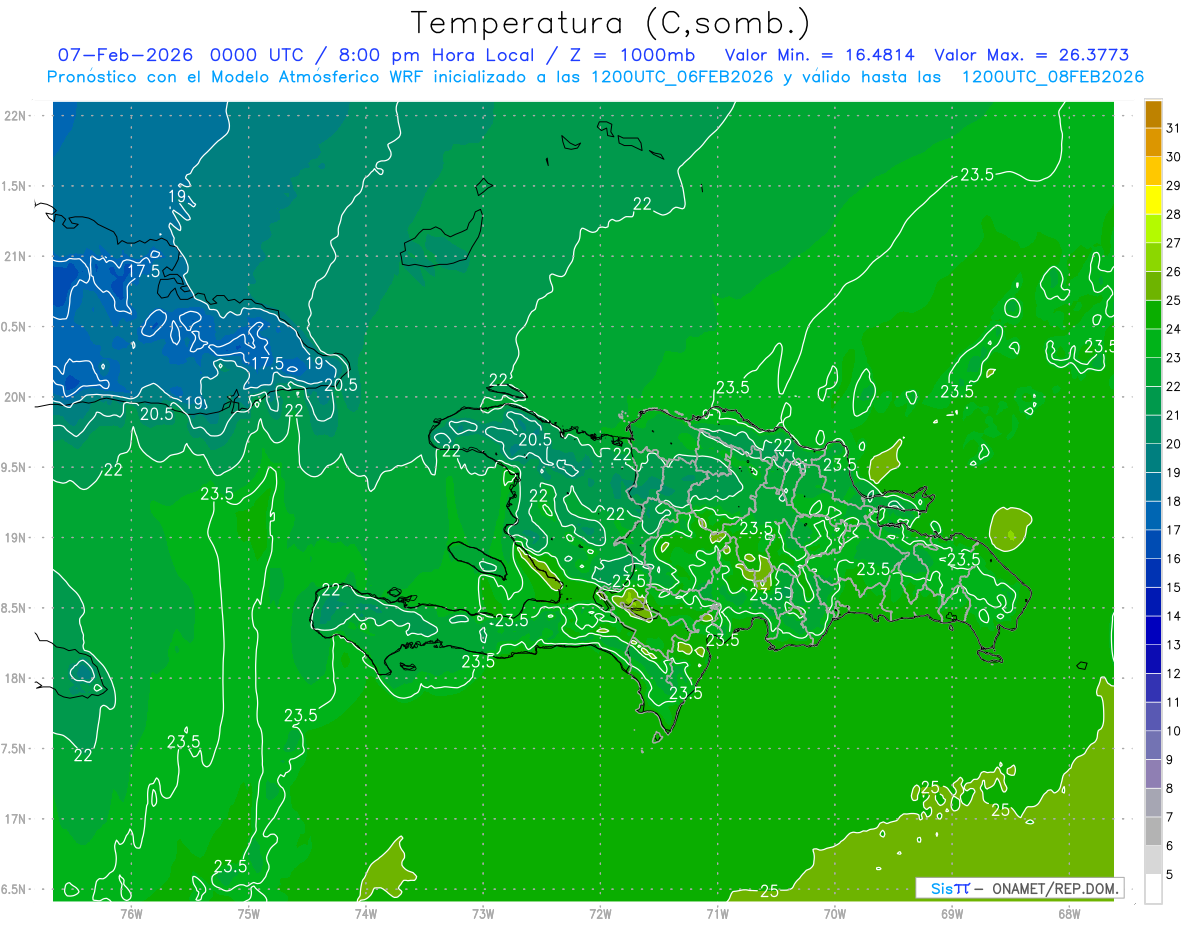Select the 'Valor Max. = 26.3773' value
Screen dimensions: 1200x927
pyautogui.click(x=1031, y=55)
